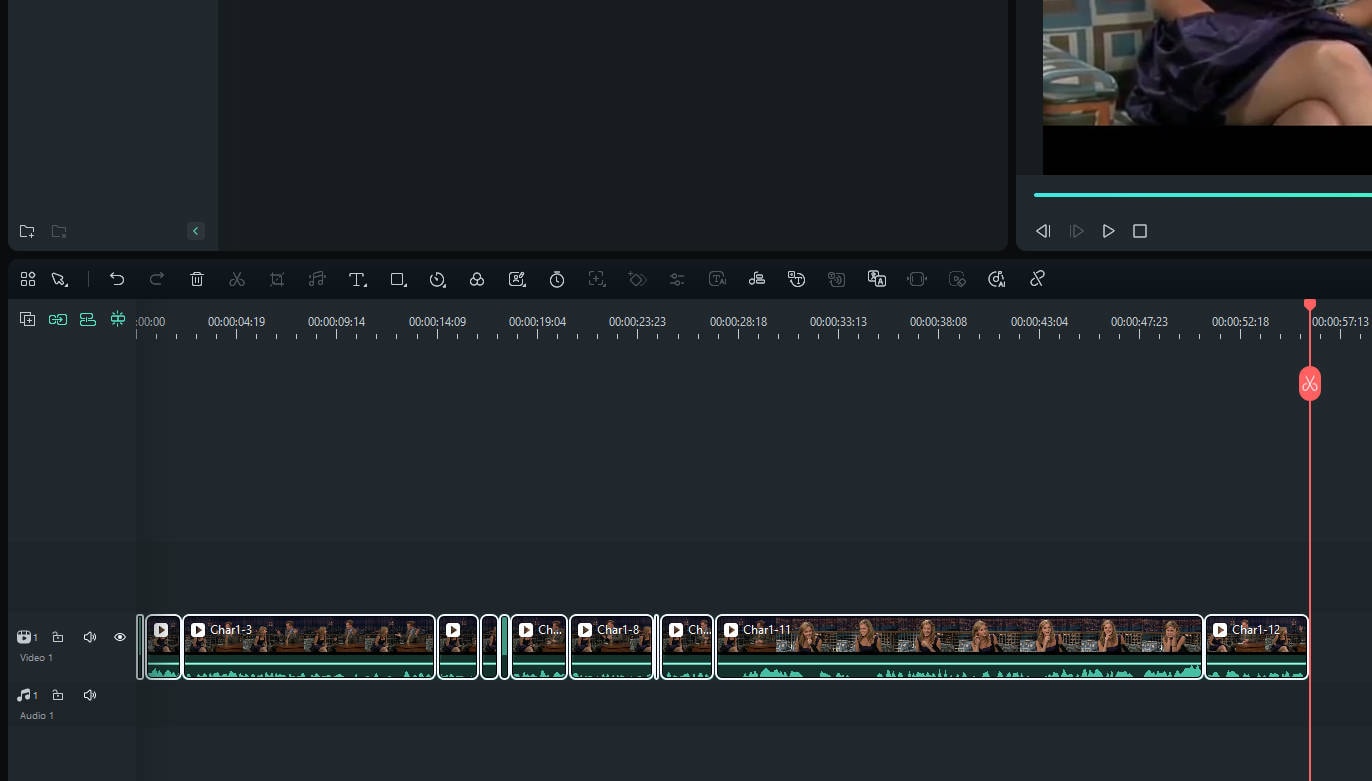Click the motion tracking bracket icon
The image size is (1372, 781).
click(x=597, y=279)
